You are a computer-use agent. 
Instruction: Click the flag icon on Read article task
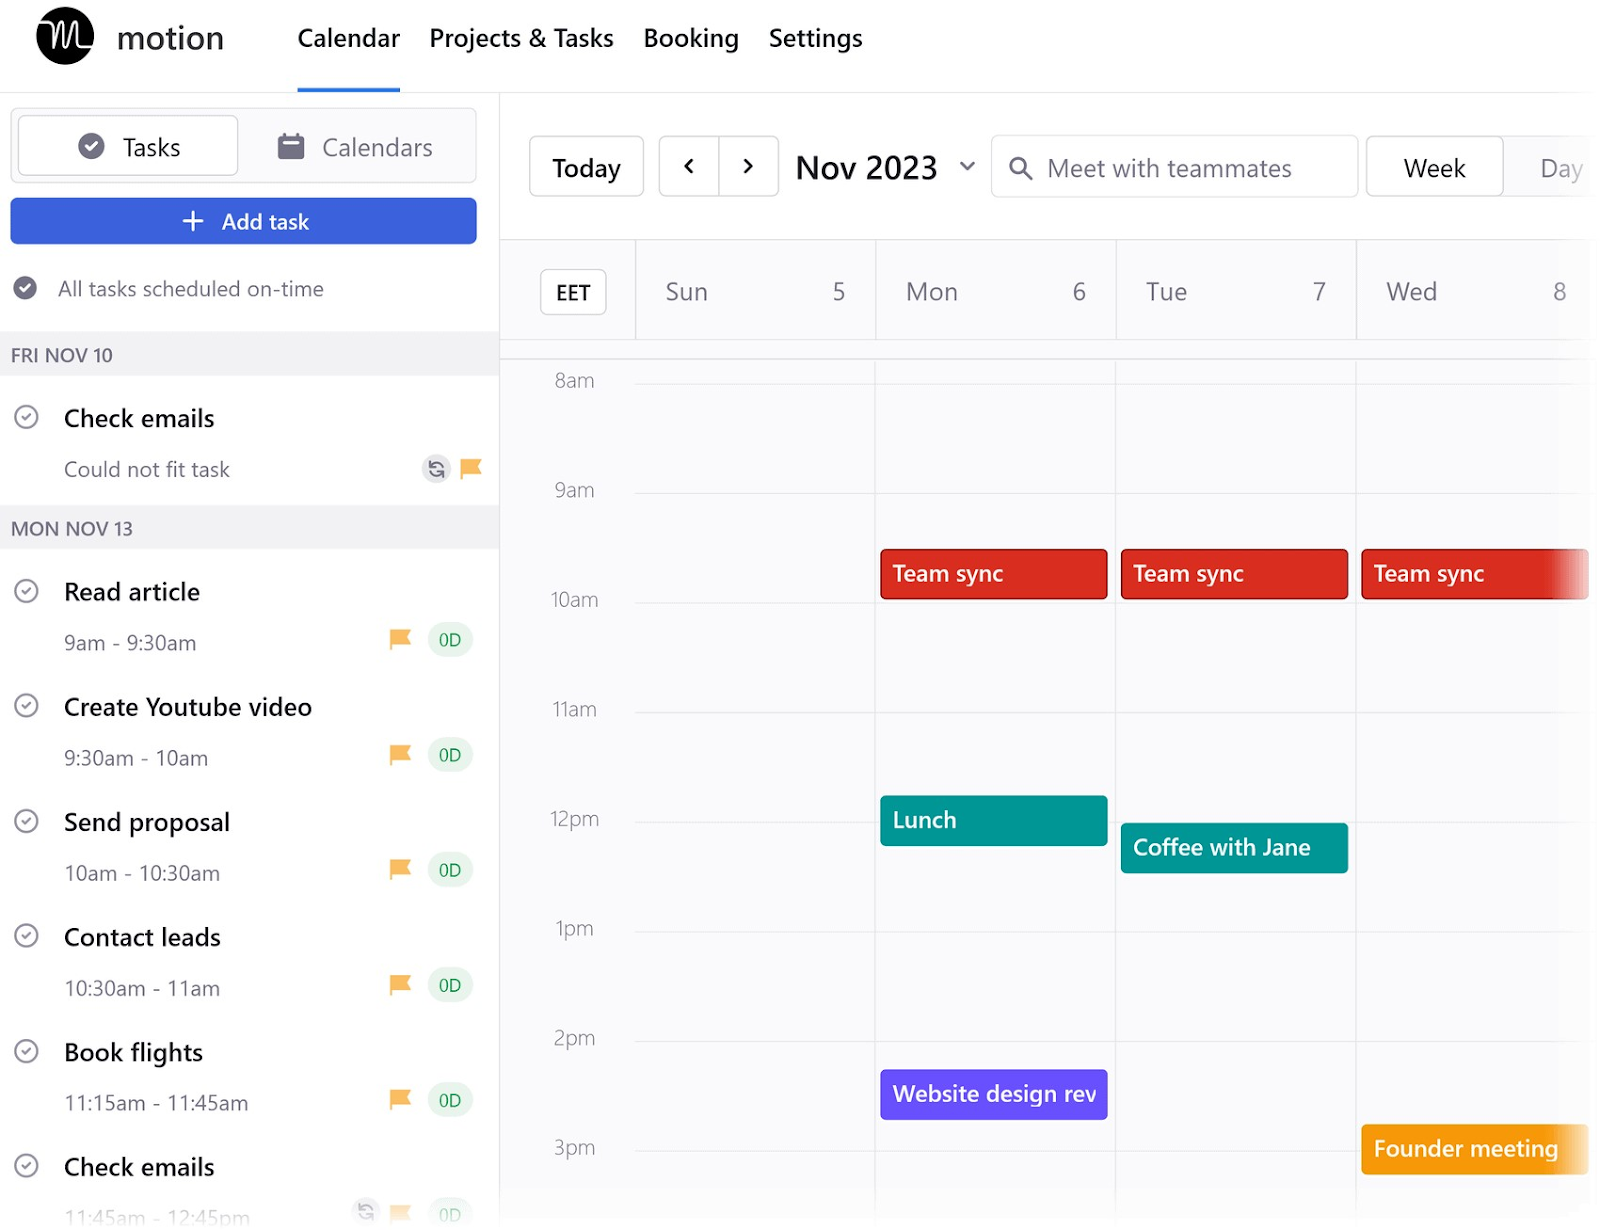399,640
